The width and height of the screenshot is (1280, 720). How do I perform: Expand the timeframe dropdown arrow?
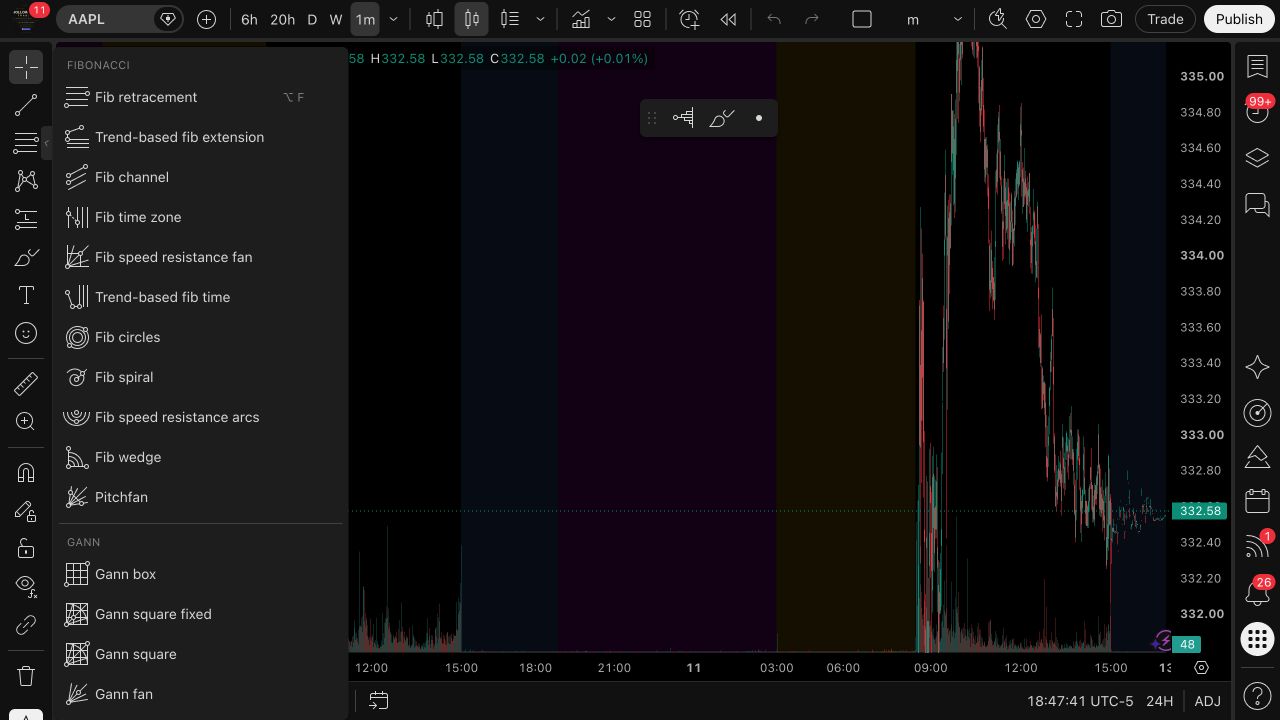coord(393,19)
